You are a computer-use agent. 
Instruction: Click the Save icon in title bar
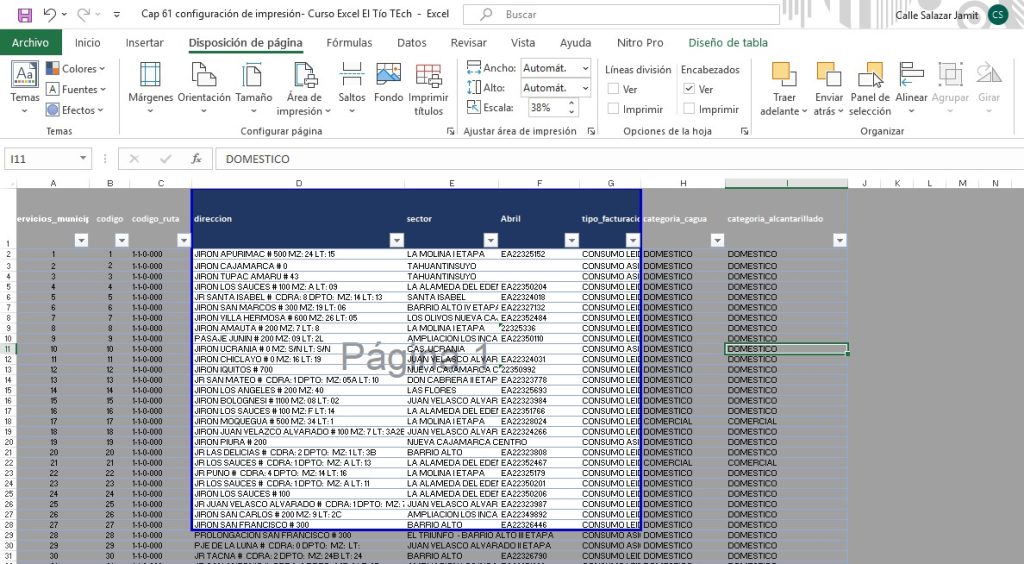point(24,15)
